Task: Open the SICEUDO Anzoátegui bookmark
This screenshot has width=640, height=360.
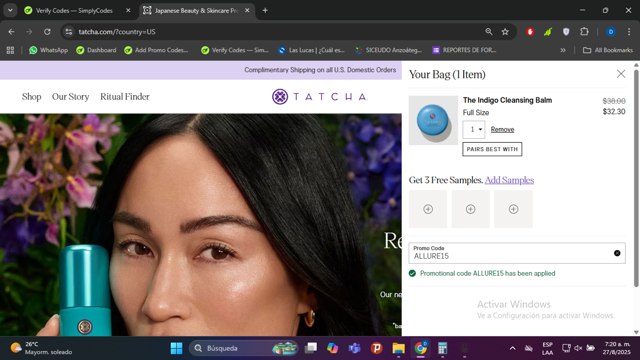Action: point(388,50)
